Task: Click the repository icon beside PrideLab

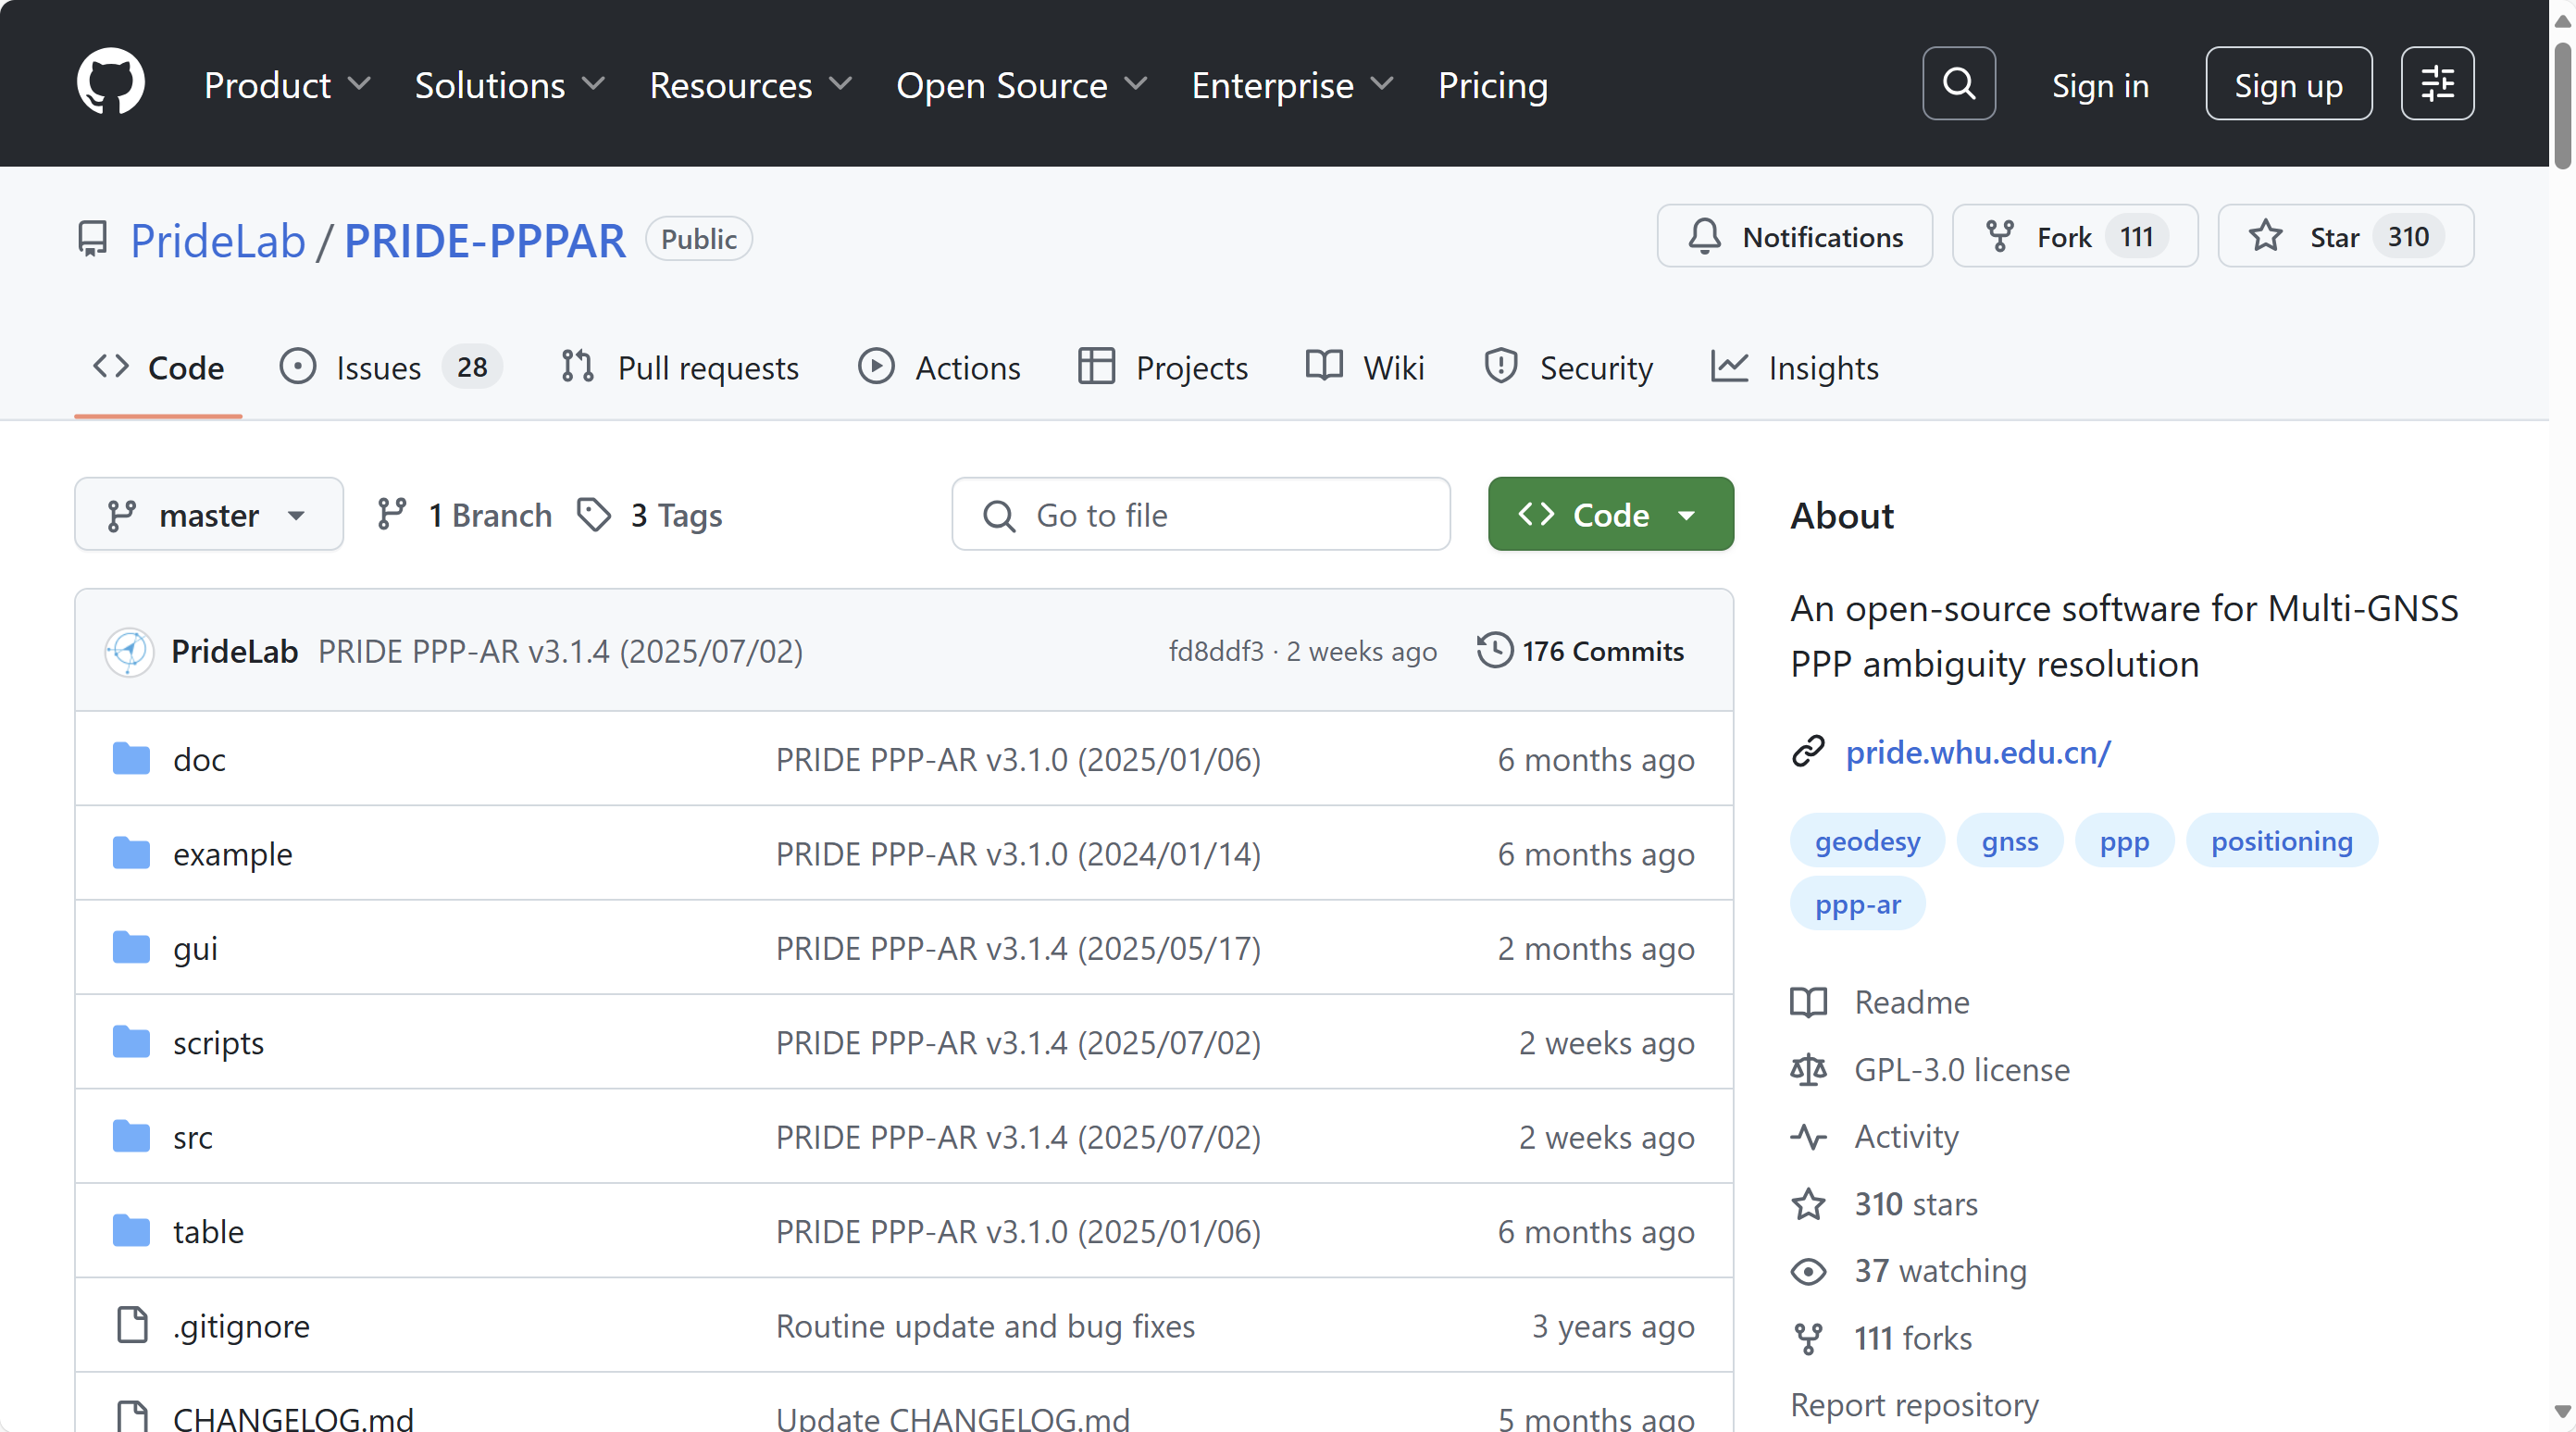Action: [x=93, y=240]
